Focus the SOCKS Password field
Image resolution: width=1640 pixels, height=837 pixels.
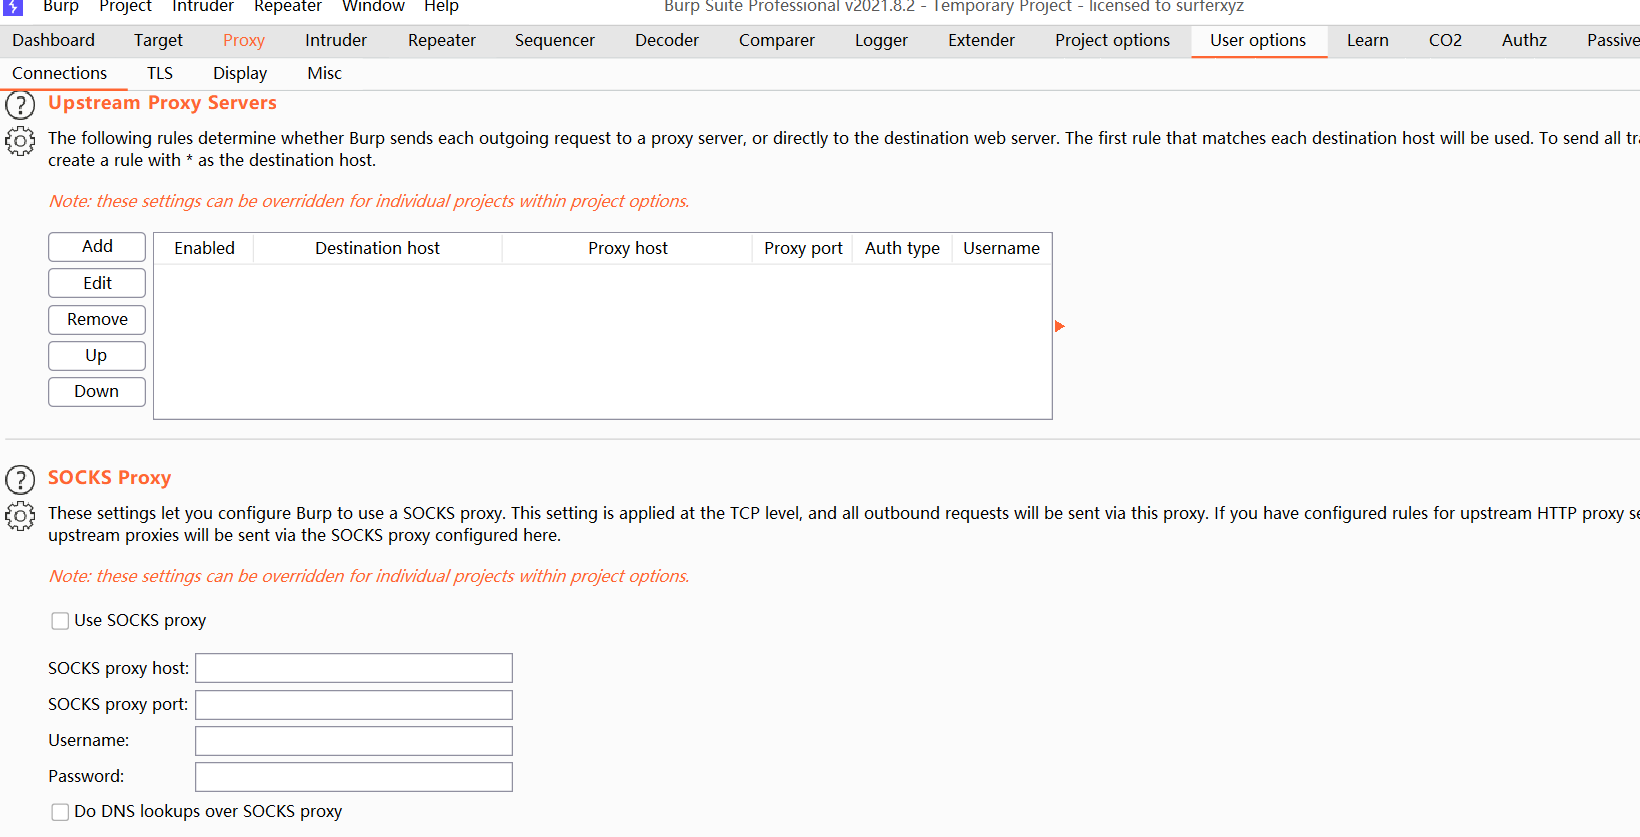pyautogui.click(x=354, y=777)
